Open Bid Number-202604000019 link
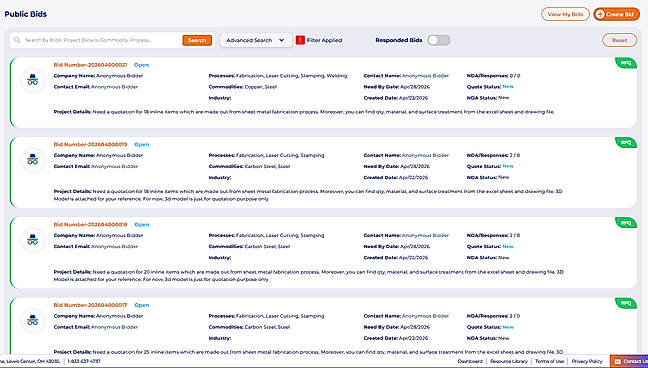The width and height of the screenshot is (648, 368). click(x=90, y=145)
